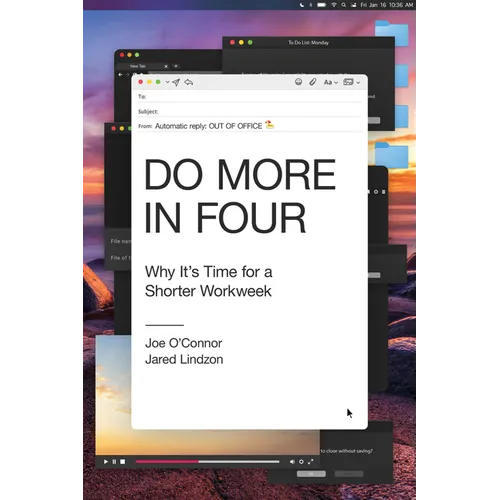Open the media player settings icon
Image resolution: width=500 pixels, height=500 pixels.
tap(301, 462)
